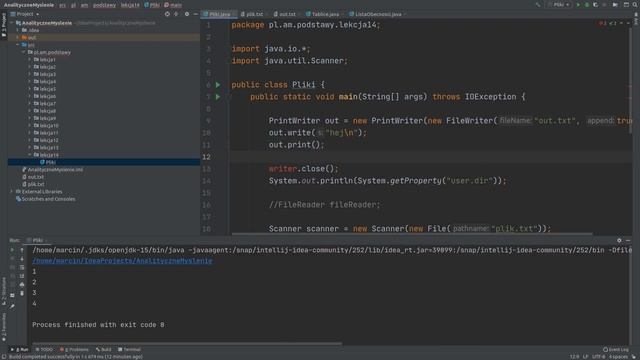Click the UTF-8 encoding in the status bar

[598, 356]
